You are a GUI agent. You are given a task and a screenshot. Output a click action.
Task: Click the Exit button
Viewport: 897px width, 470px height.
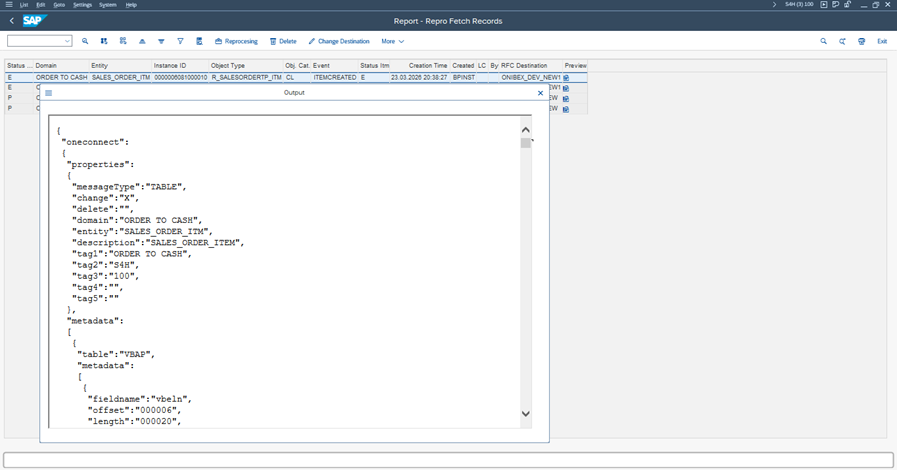(882, 42)
